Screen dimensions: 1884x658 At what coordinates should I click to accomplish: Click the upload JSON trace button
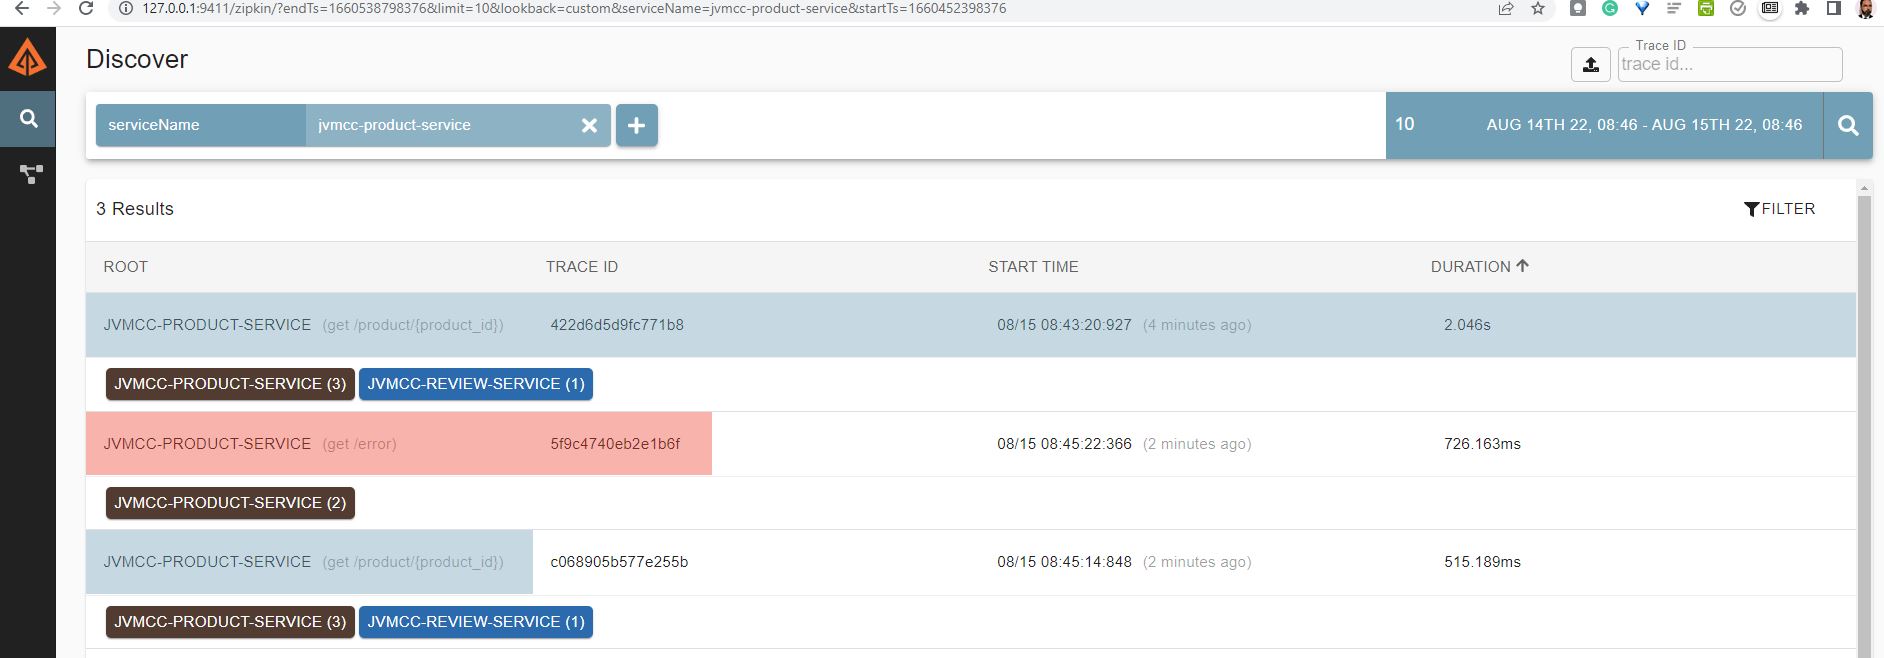[1590, 65]
